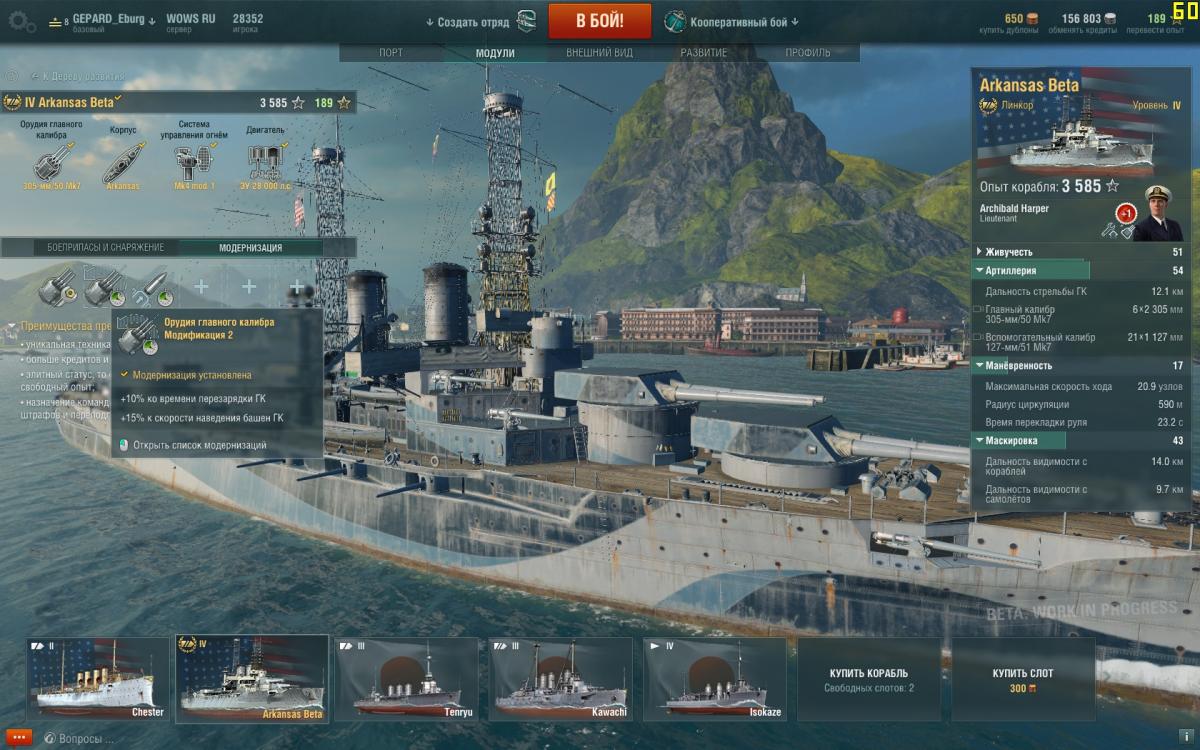Select the 305-mm/50 Mk7 main gun module
The height and width of the screenshot is (750, 1200).
(x=51, y=160)
